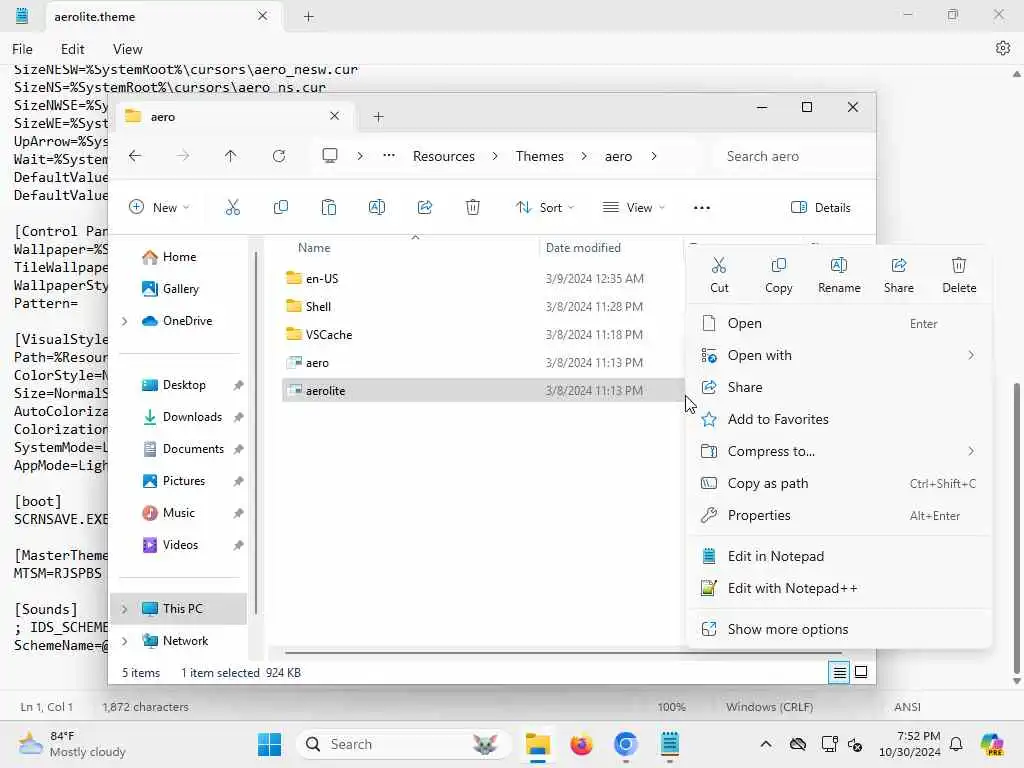Go back in File Explorer
Viewport: 1024px width, 768px height.
point(135,156)
